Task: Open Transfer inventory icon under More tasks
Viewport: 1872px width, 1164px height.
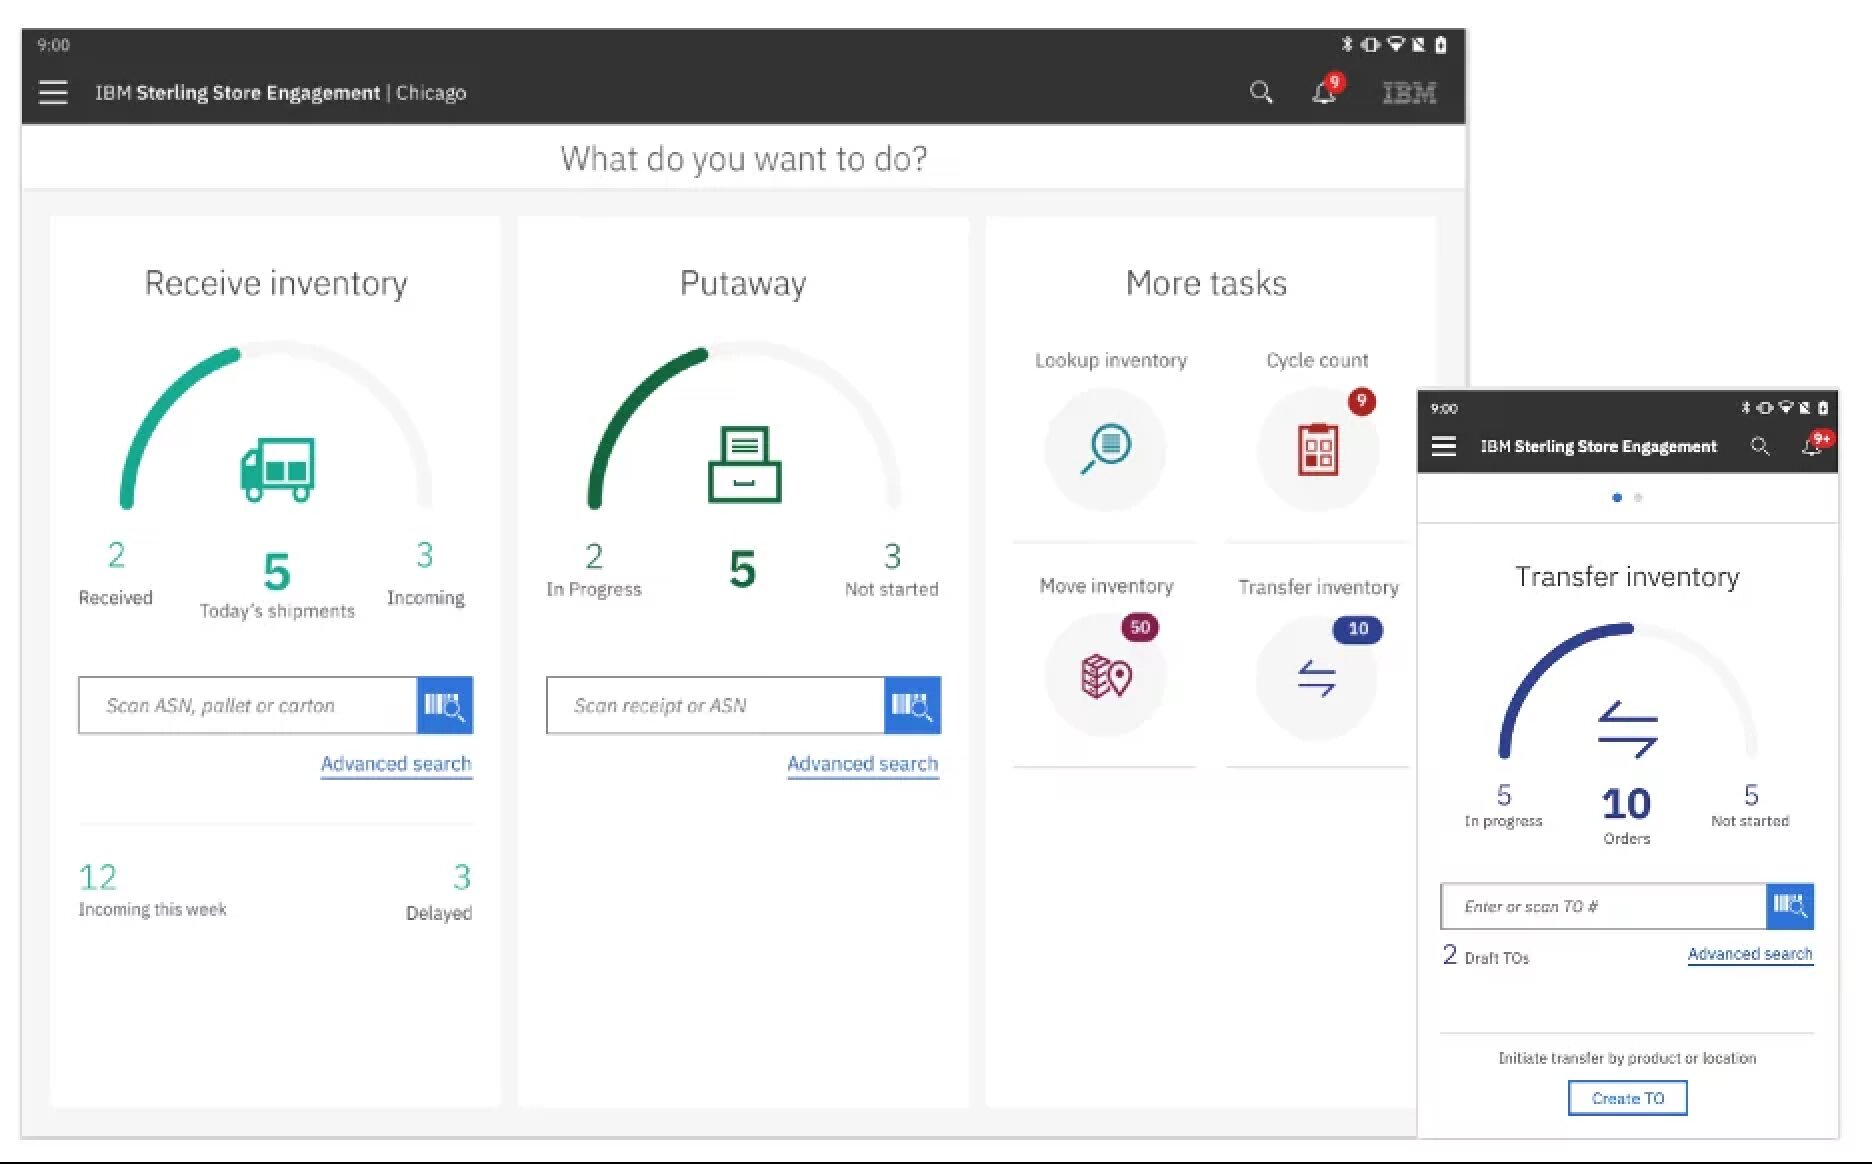Action: point(1316,678)
